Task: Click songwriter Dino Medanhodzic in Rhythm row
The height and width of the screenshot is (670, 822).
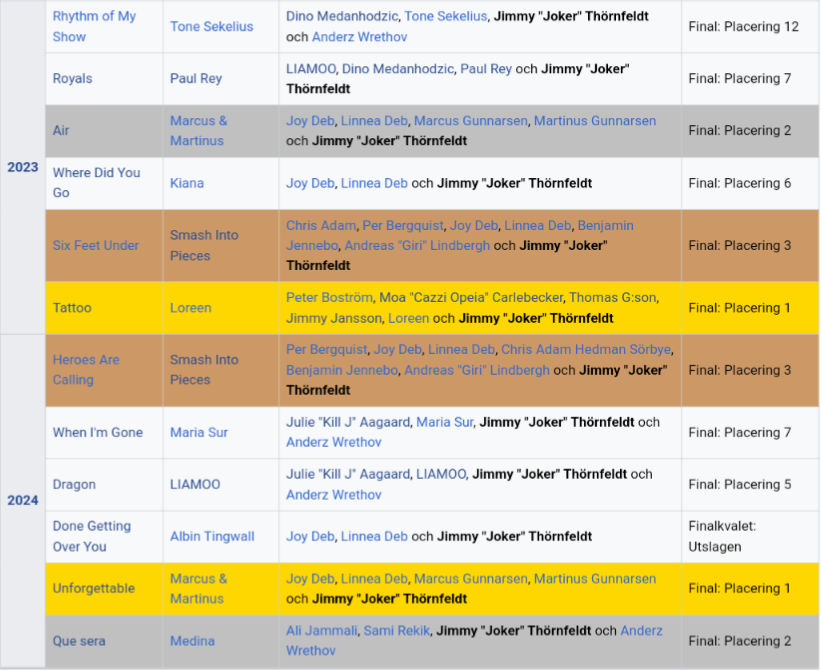Action: click(342, 16)
